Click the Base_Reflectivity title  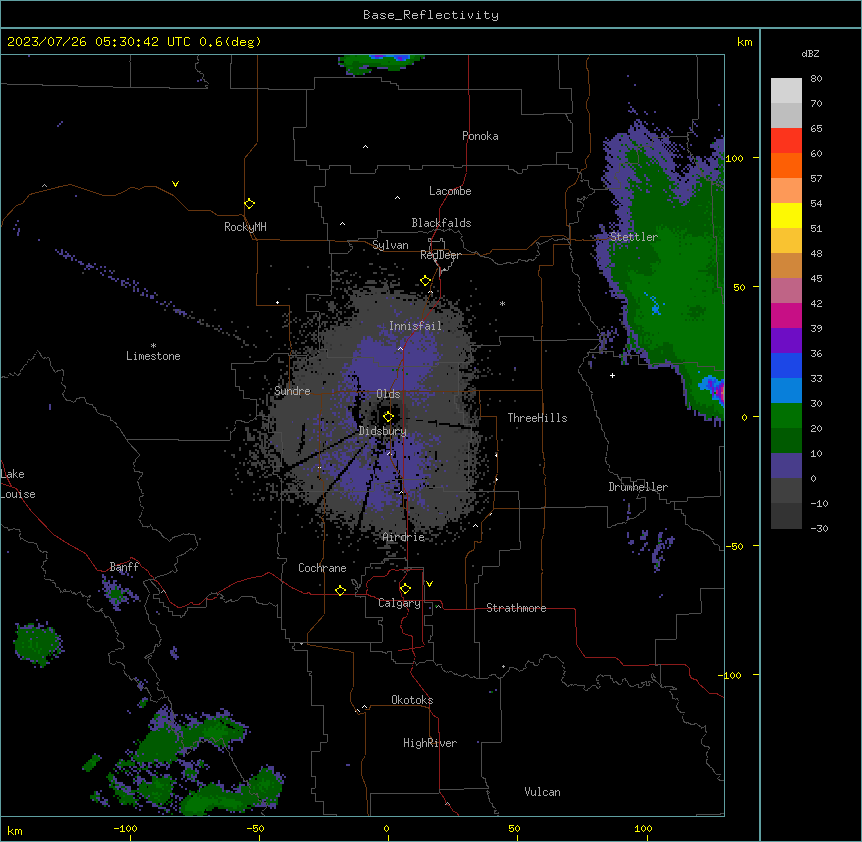click(431, 15)
